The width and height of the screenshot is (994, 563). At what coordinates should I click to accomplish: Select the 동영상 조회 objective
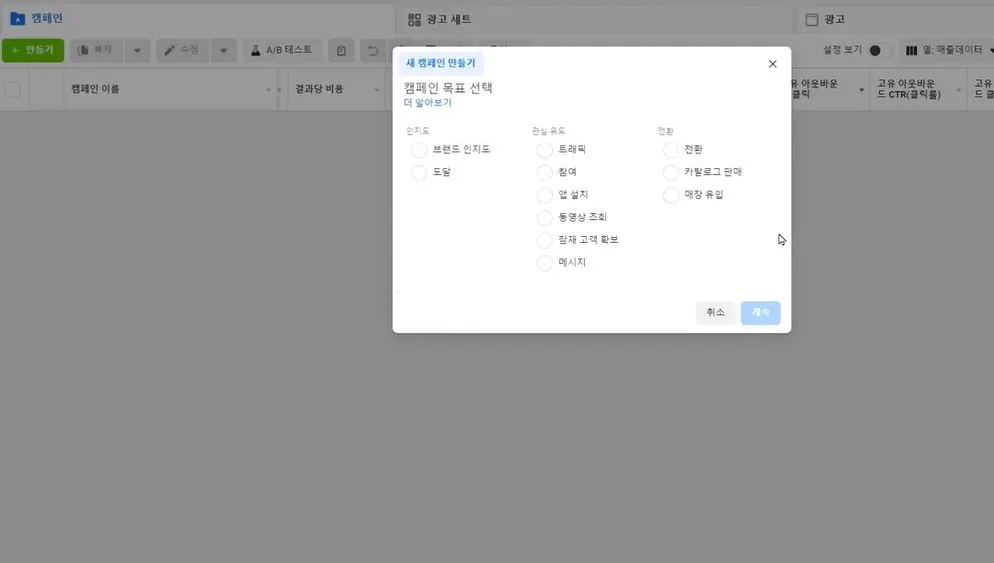pyautogui.click(x=544, y=217)
